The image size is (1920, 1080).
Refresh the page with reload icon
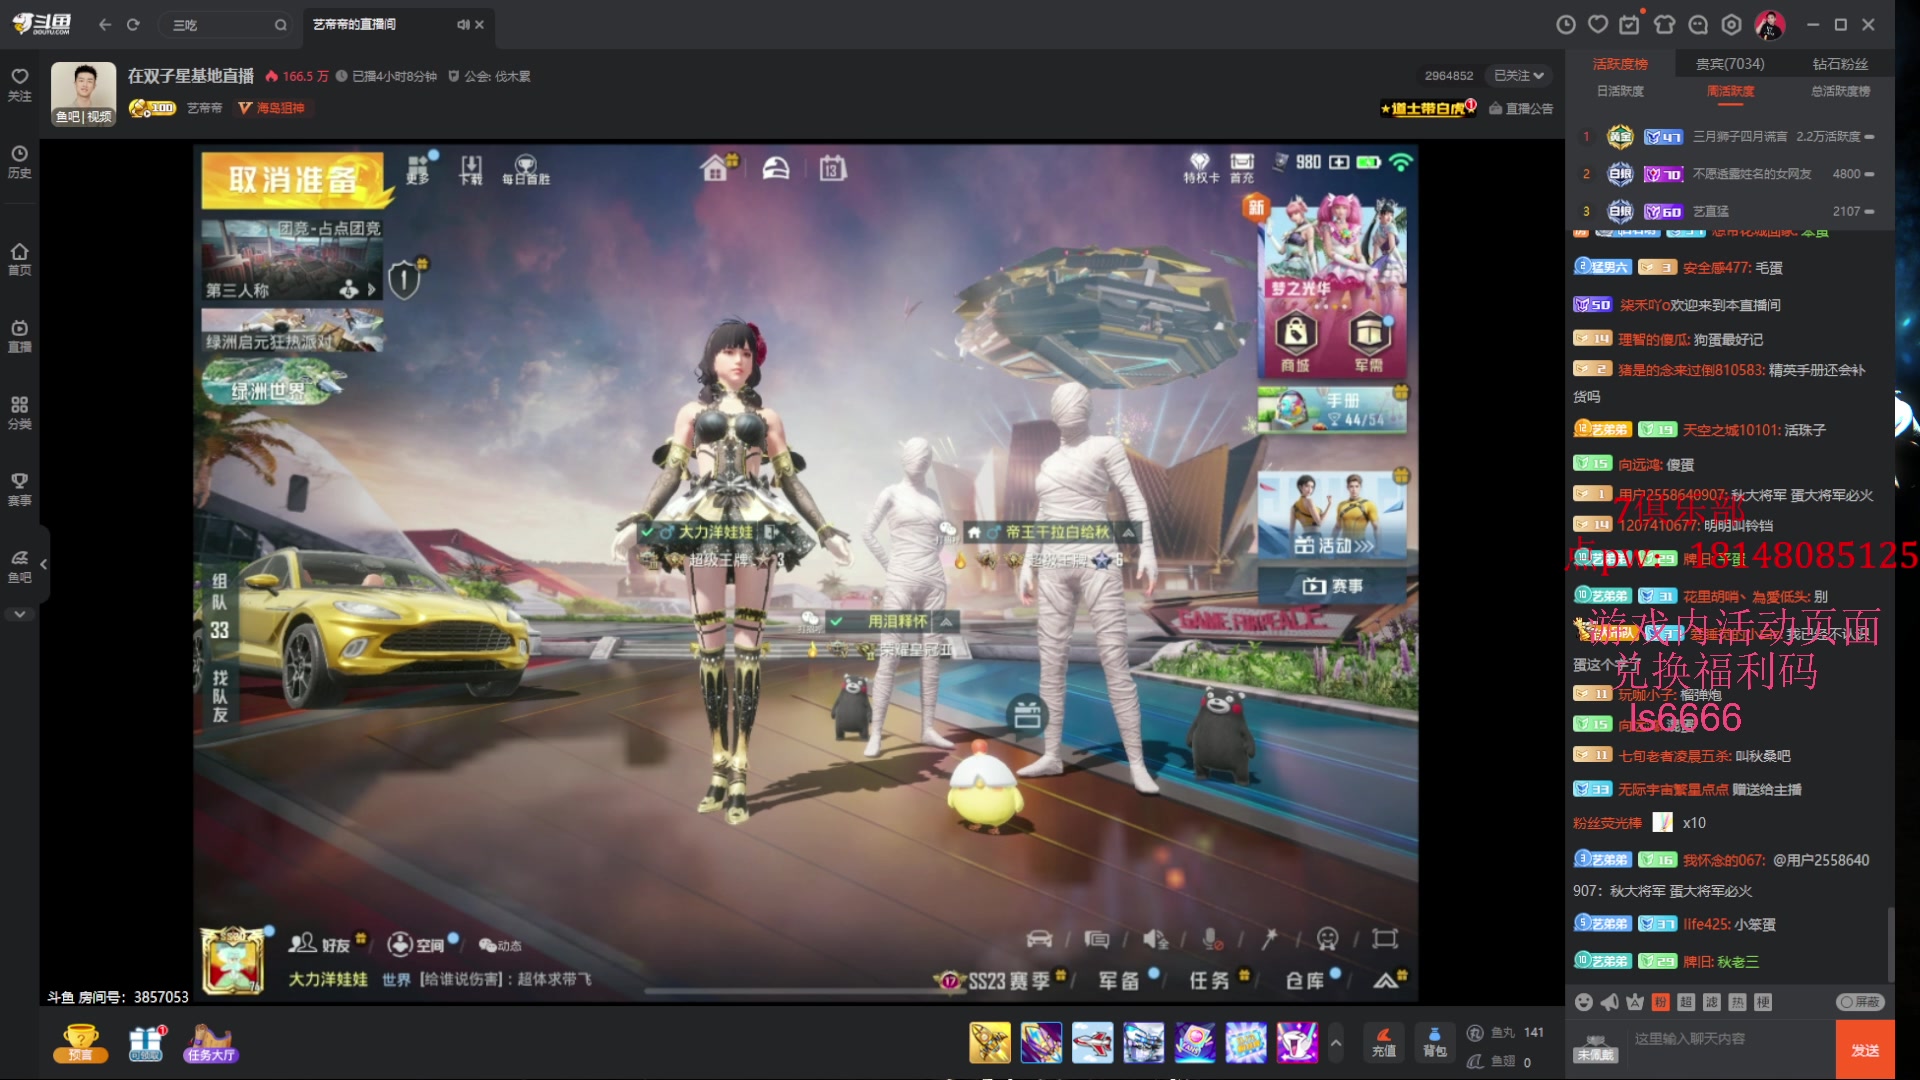coord(133,24)
